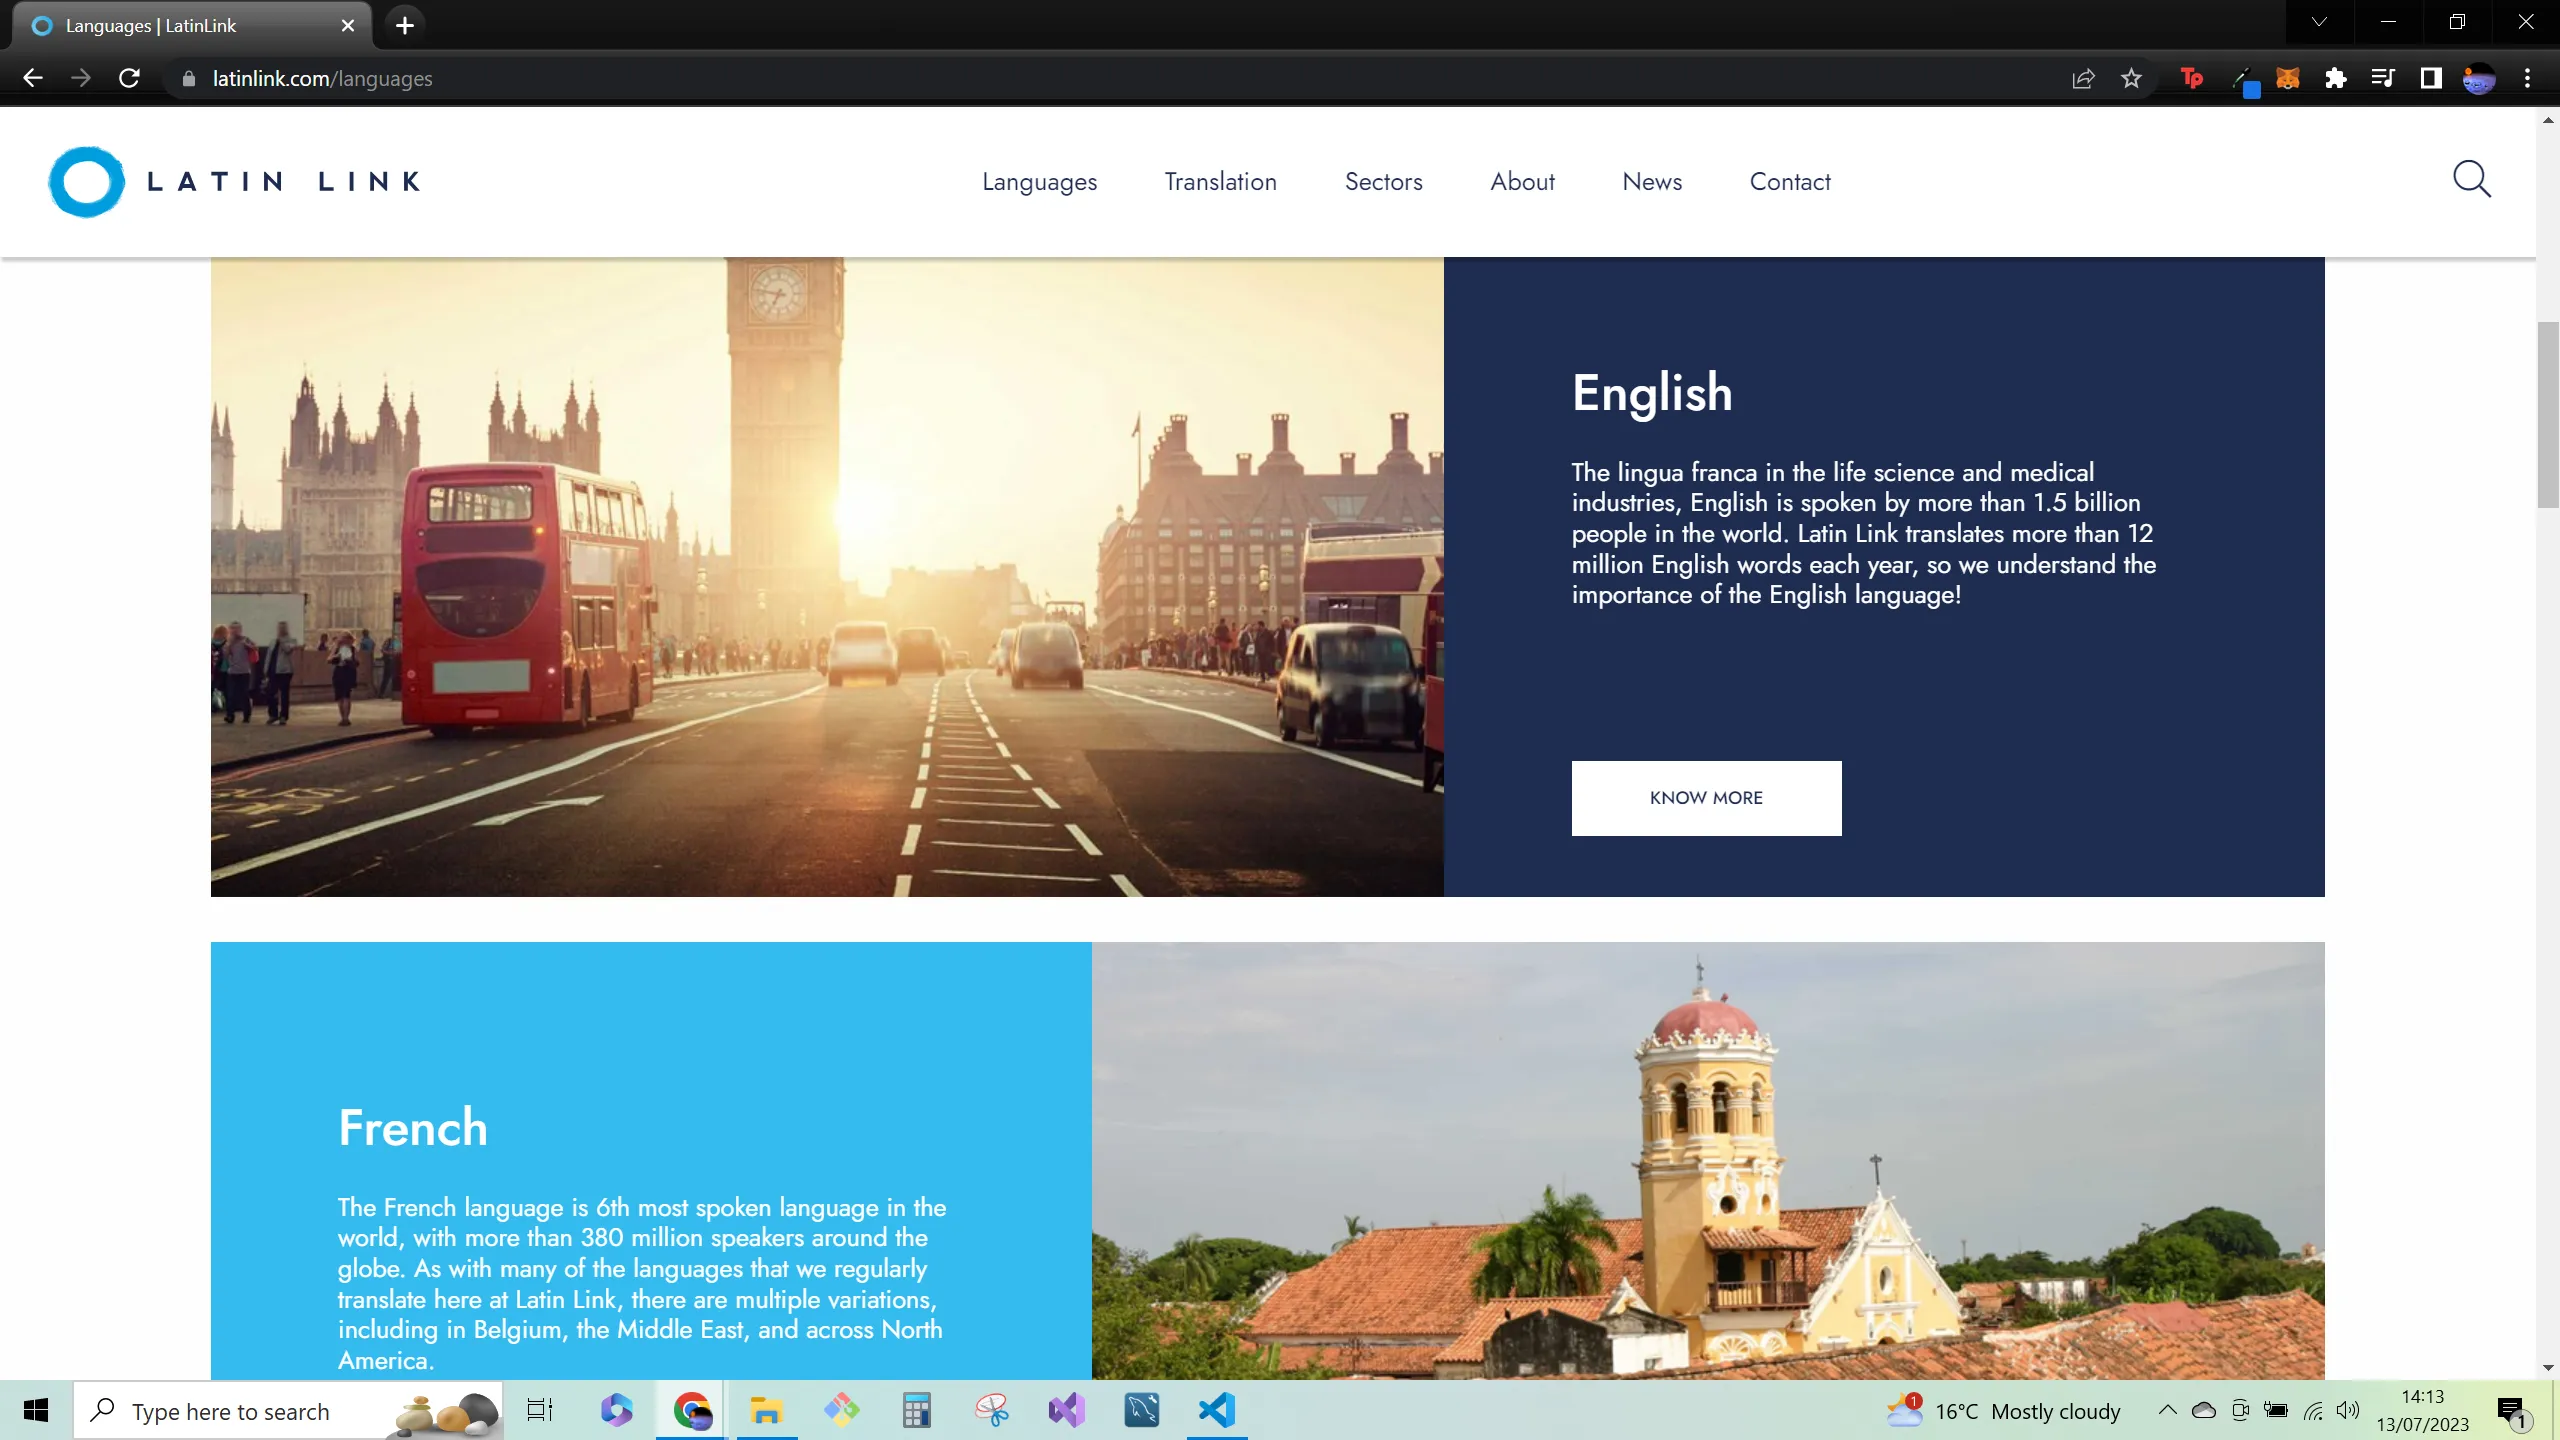Click the Tampermonkey extension icon
The height and width of the screenshot is (1440, 2560).
(x=2191, y=78)
